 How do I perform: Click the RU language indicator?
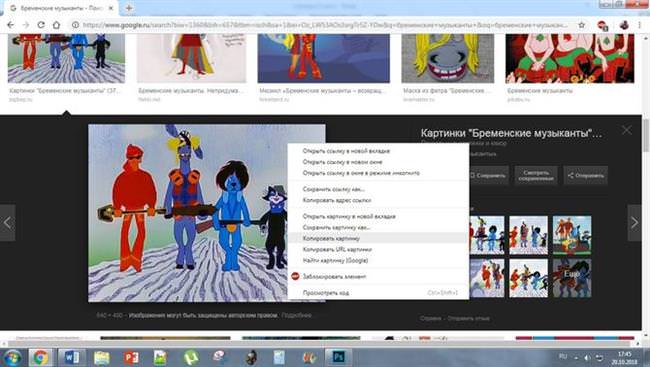point(563,356)
